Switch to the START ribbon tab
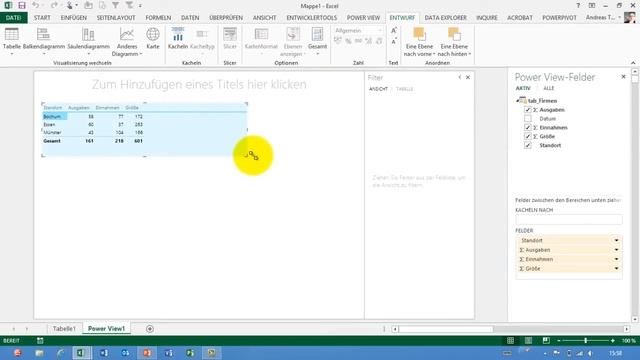 [42, 18]
